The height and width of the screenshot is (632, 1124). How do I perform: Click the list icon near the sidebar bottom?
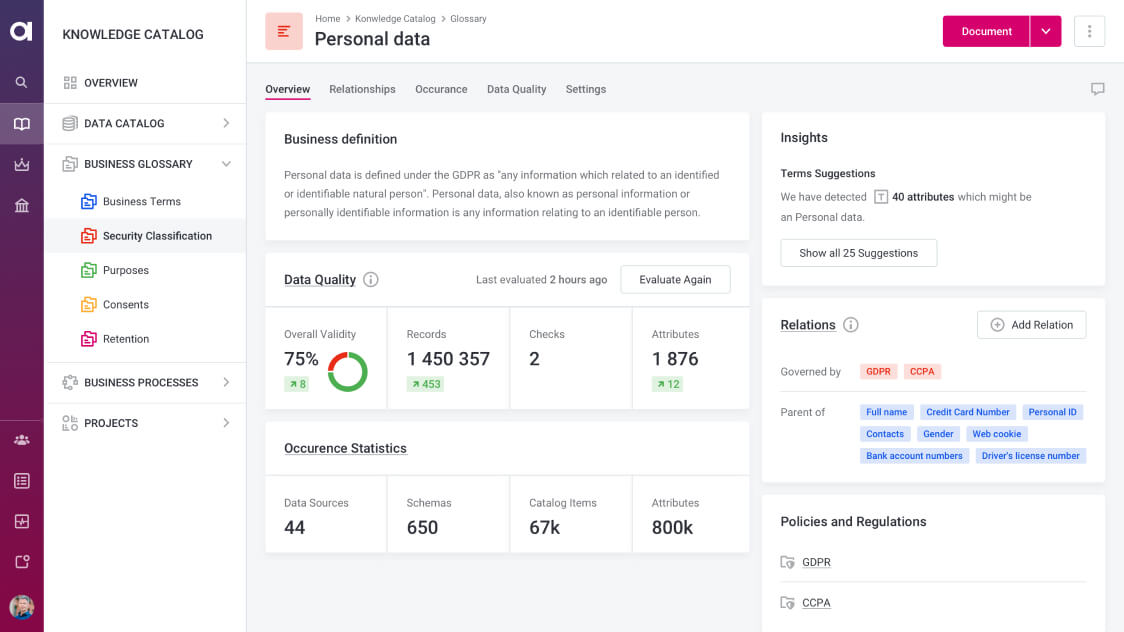pos(21,479)
